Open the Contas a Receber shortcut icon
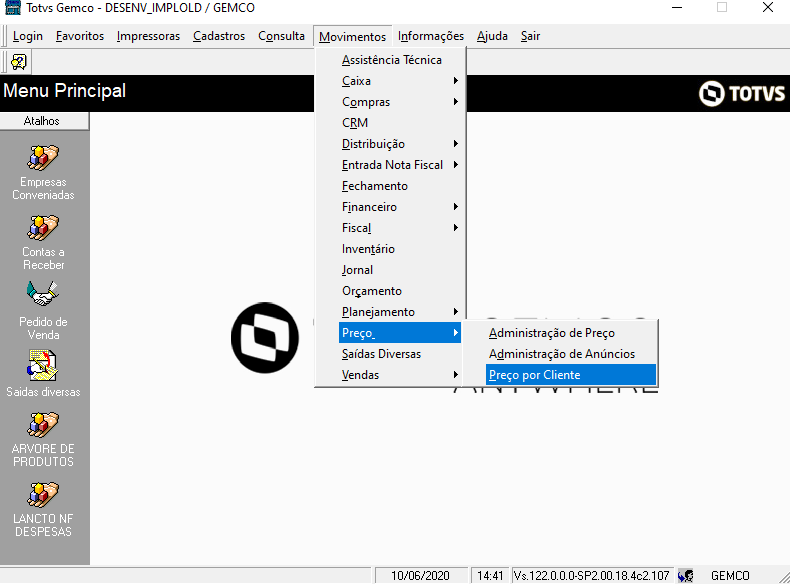This screenshot has height=584, width=790. (x=43, y=228)
